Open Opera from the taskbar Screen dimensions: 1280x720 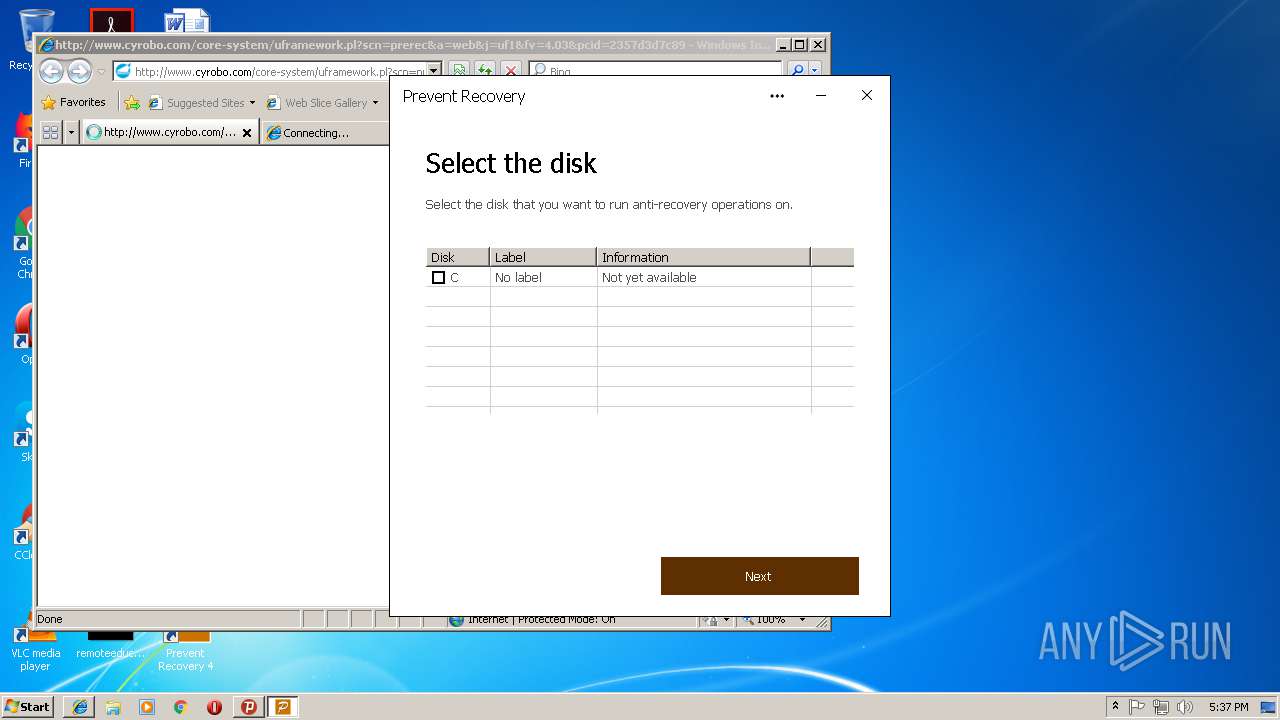(215, 706)
